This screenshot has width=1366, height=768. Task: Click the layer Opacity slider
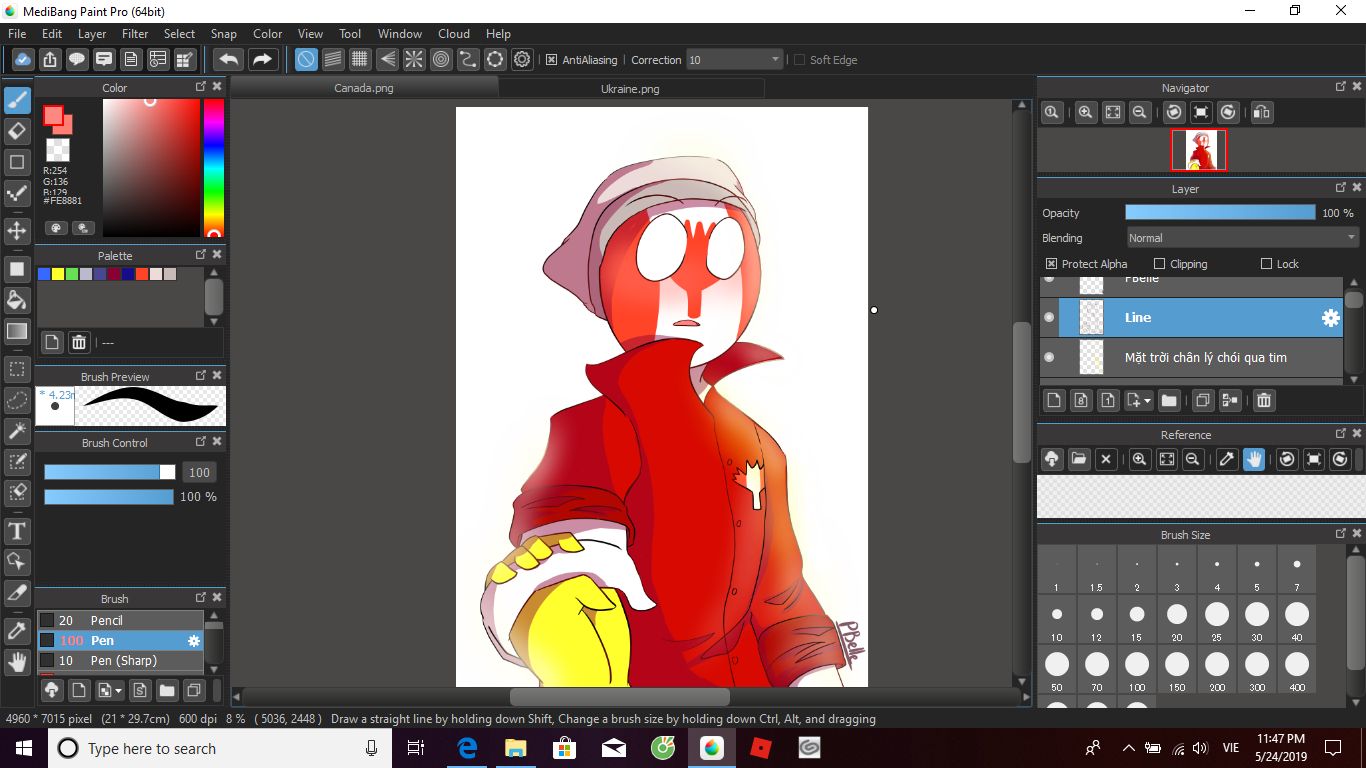tap(1220, 212)
